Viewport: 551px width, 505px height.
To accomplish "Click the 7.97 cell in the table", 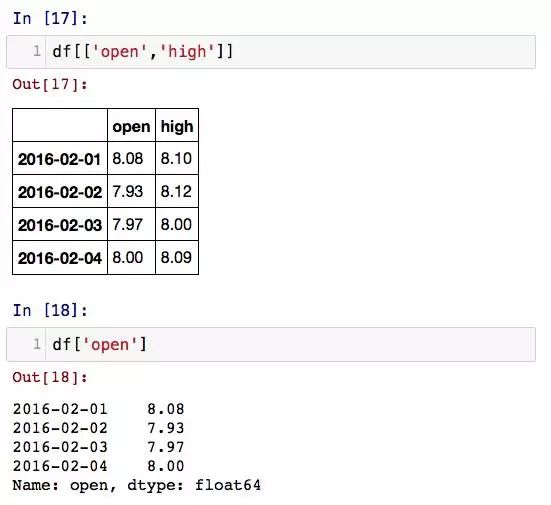I will [x=131, y=225].
